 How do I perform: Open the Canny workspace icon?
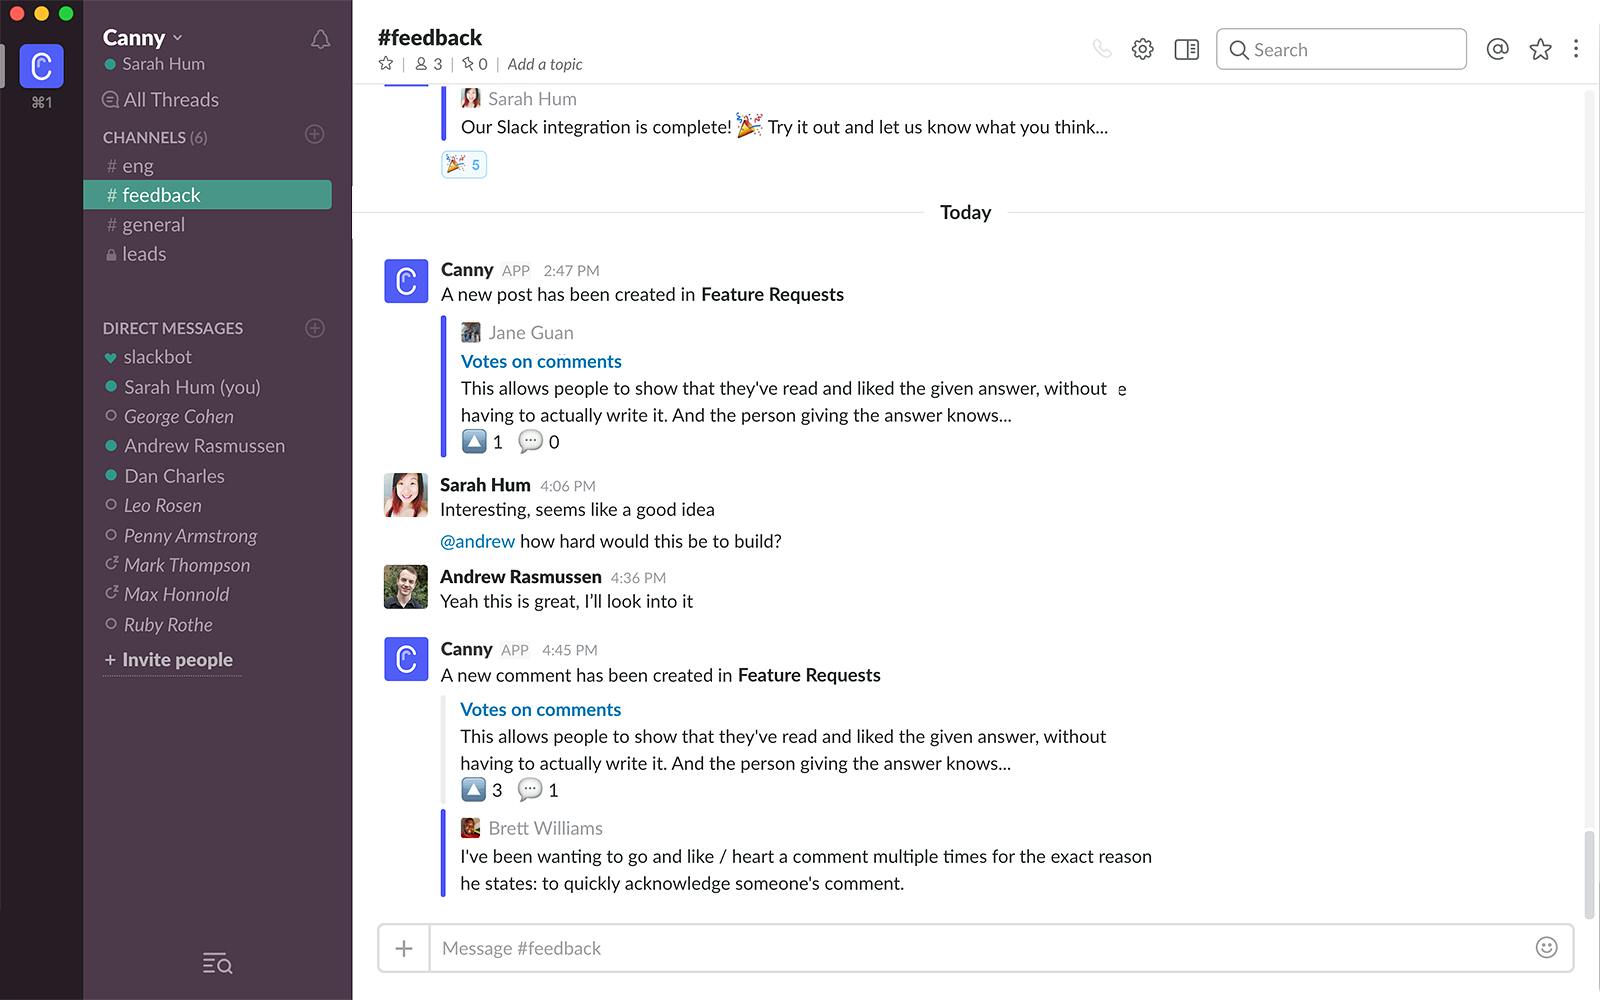41,67
